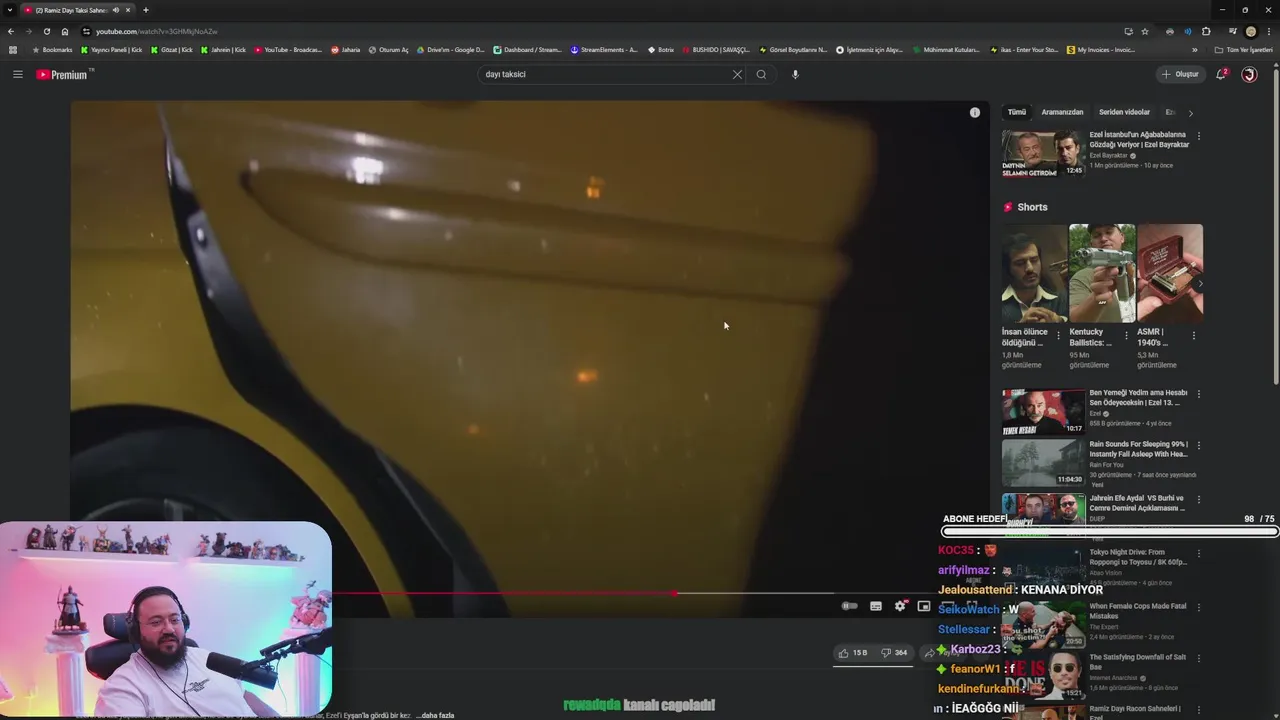Viewport: 1280px width, 720px height.
Task: Open the apps grid shortcut in bookmarks bar
Action: [13, 50]
